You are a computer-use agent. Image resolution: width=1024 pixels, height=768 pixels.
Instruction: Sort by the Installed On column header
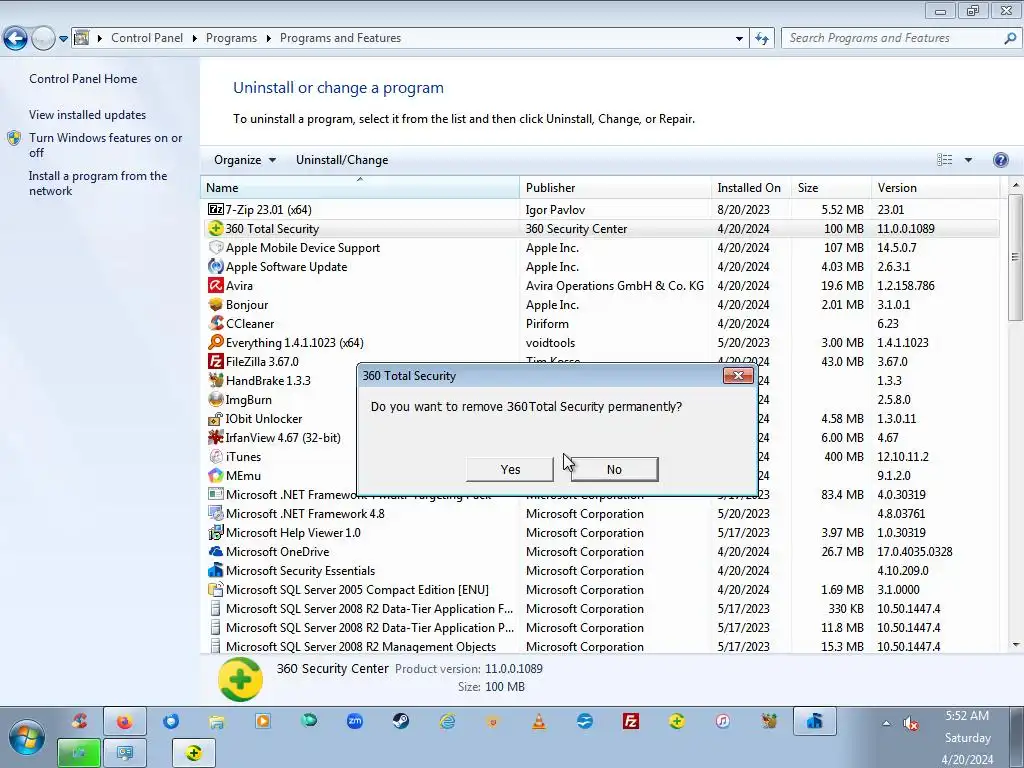(751, 187)
